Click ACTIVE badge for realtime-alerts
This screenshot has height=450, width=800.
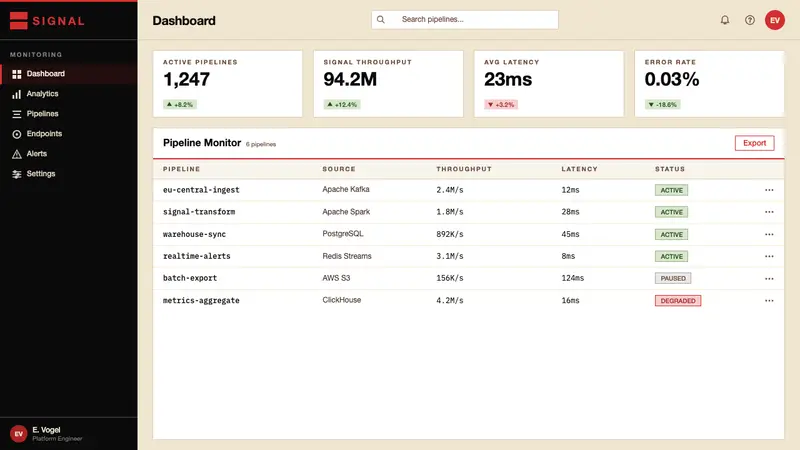pos(671,257)
